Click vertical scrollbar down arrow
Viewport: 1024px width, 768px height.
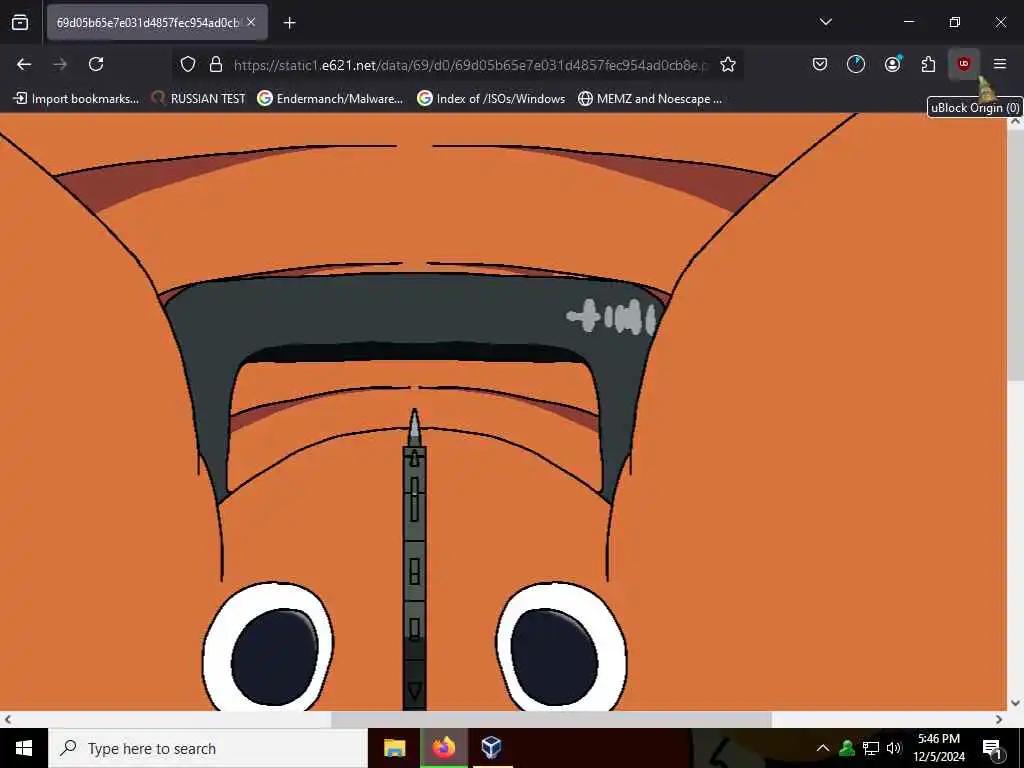point(1015,703)
